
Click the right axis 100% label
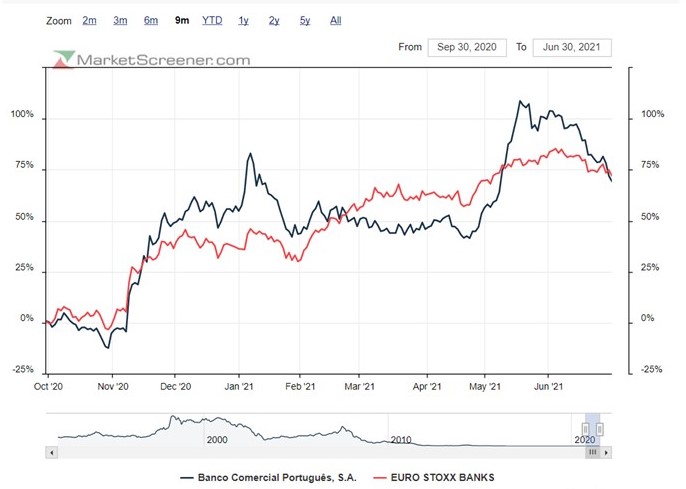652,114
